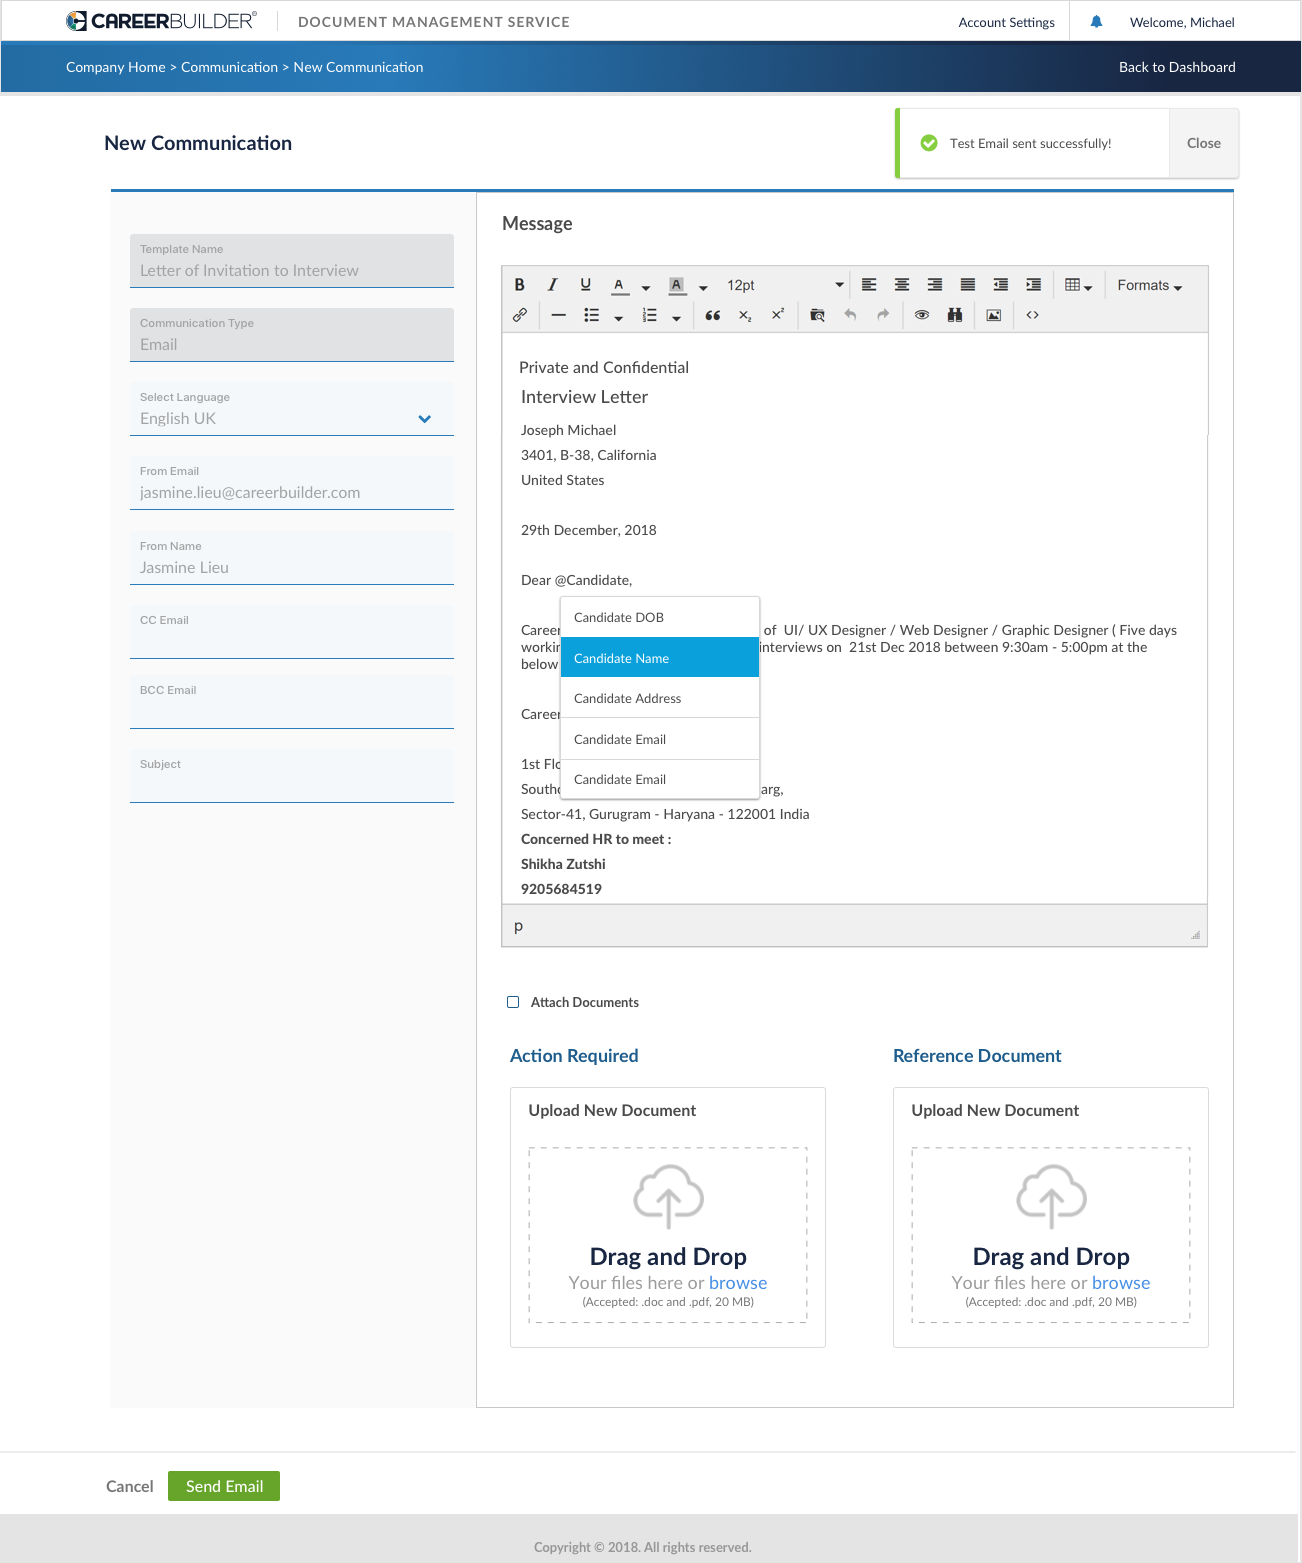Screen dimensions: 1302x1563
Task: Click Reference Document upload cloud icon
Action: point(1051,1197)
